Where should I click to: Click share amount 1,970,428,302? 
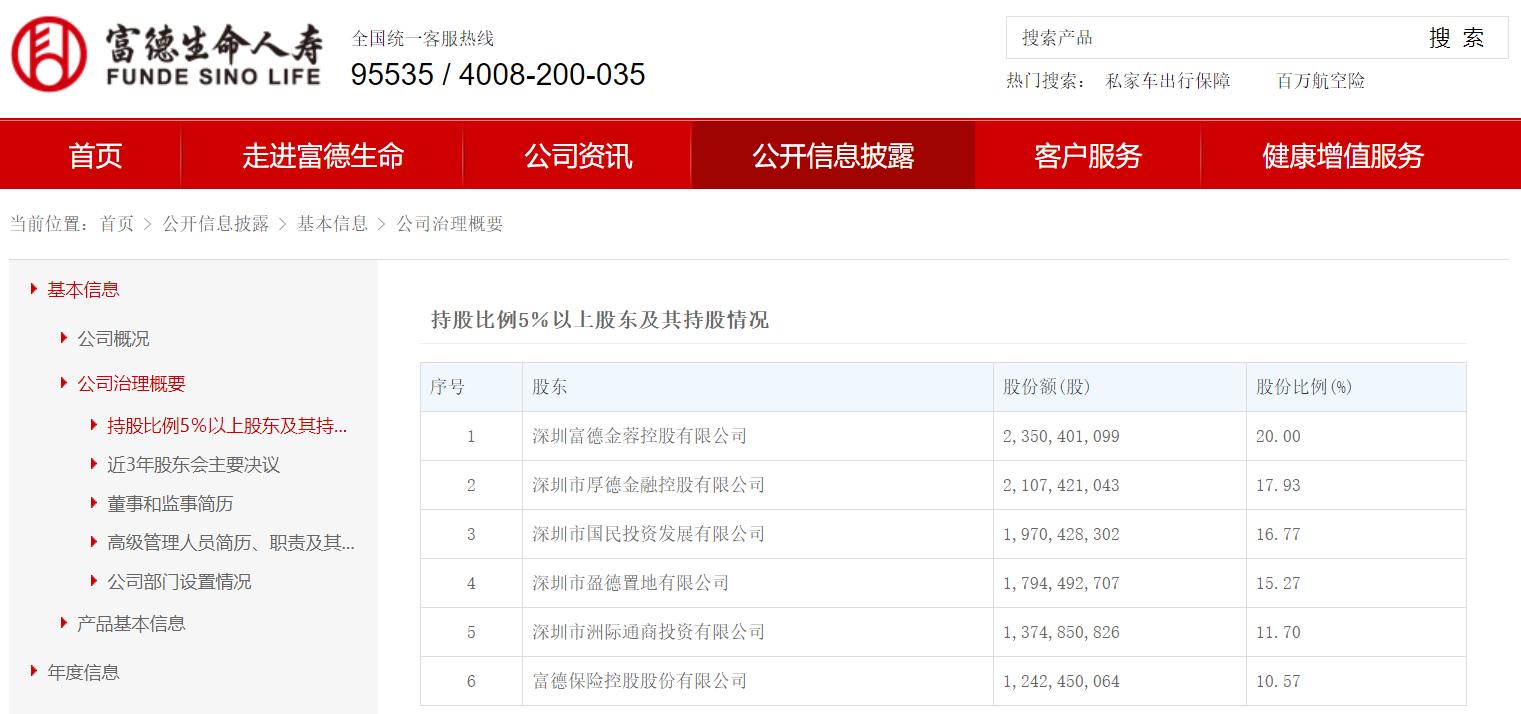1061,534
